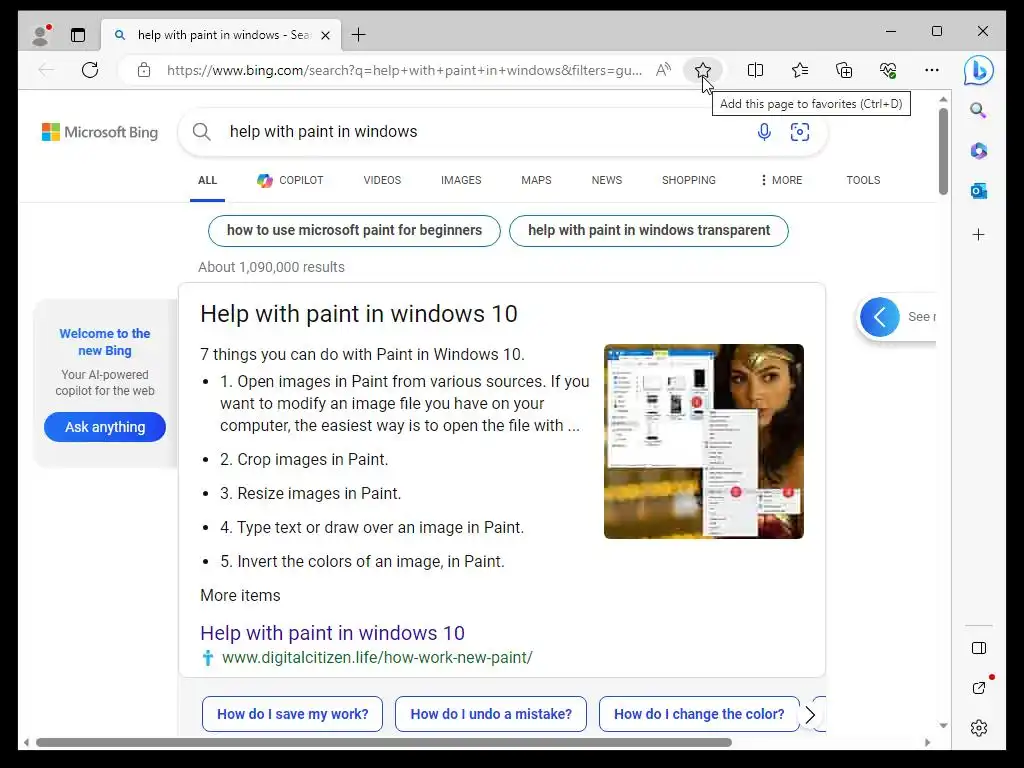Click '2. Crop images in Paint.' text
The height and width of the screenshot is (768, 1024).
tap(304, 460)
